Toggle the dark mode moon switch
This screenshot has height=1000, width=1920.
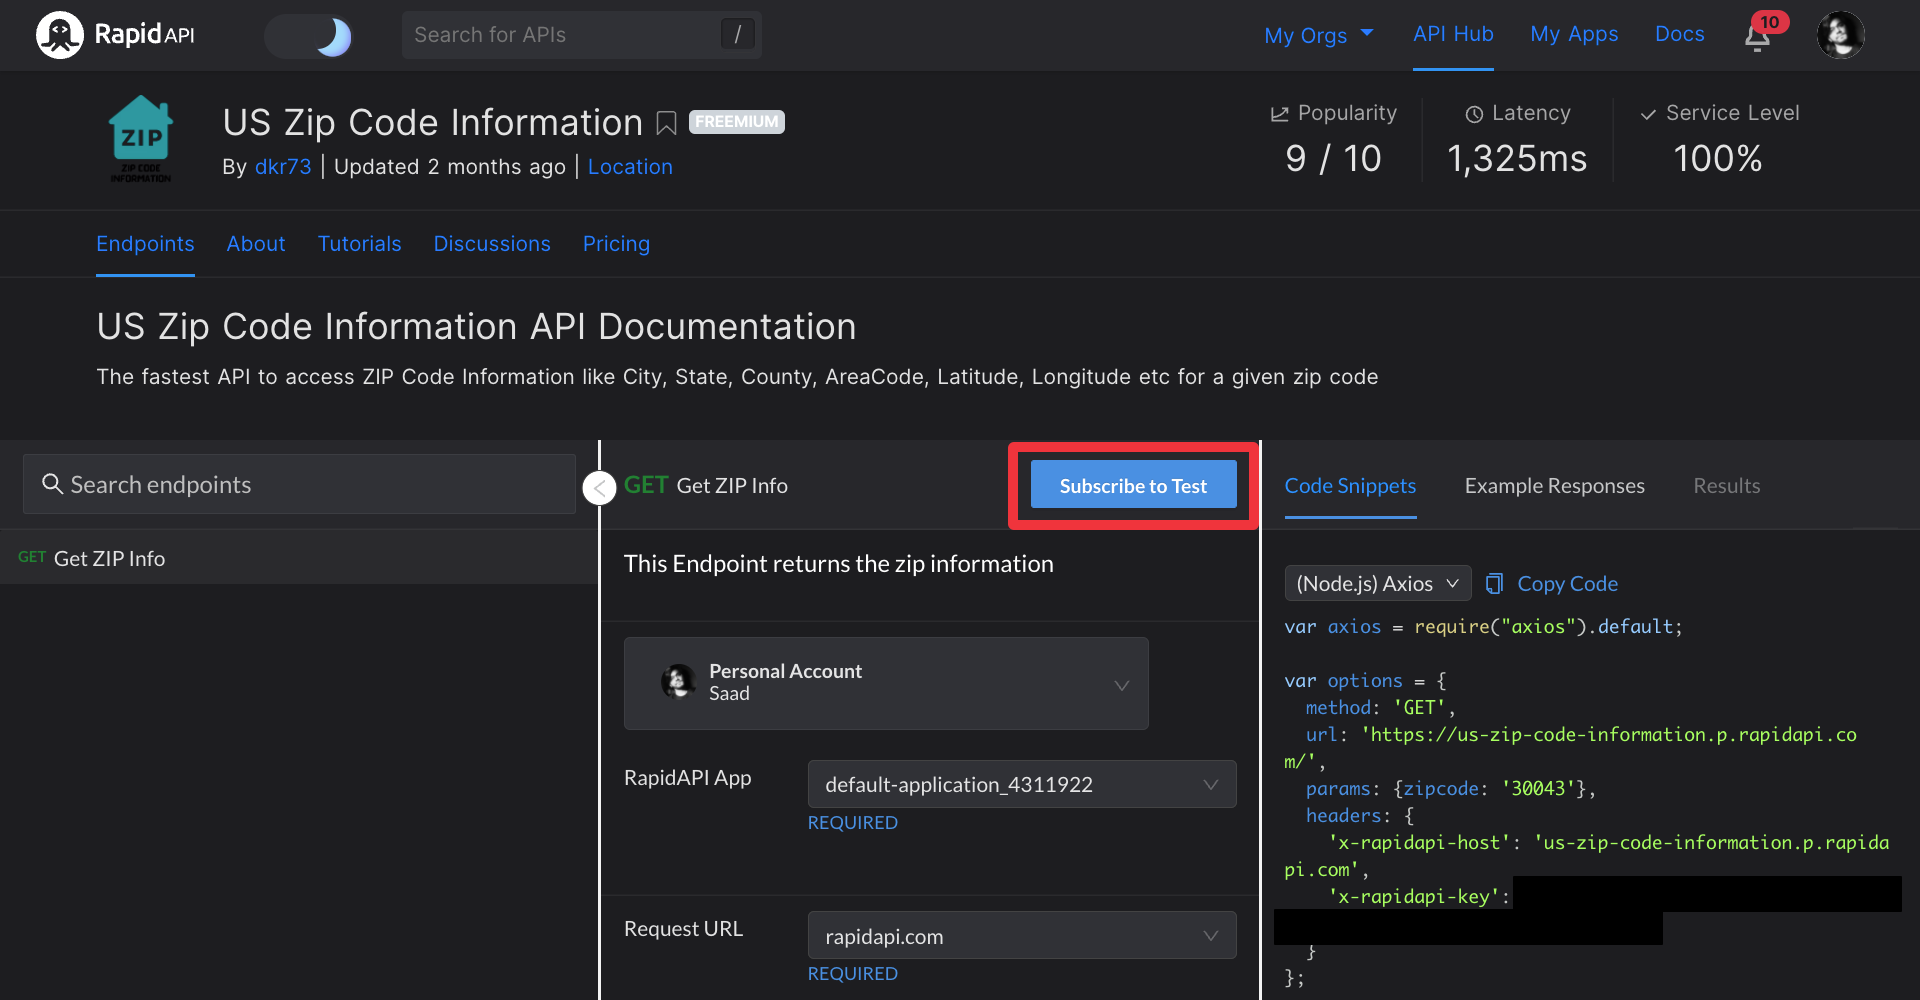pyautogui.click(x=309, y=36)
